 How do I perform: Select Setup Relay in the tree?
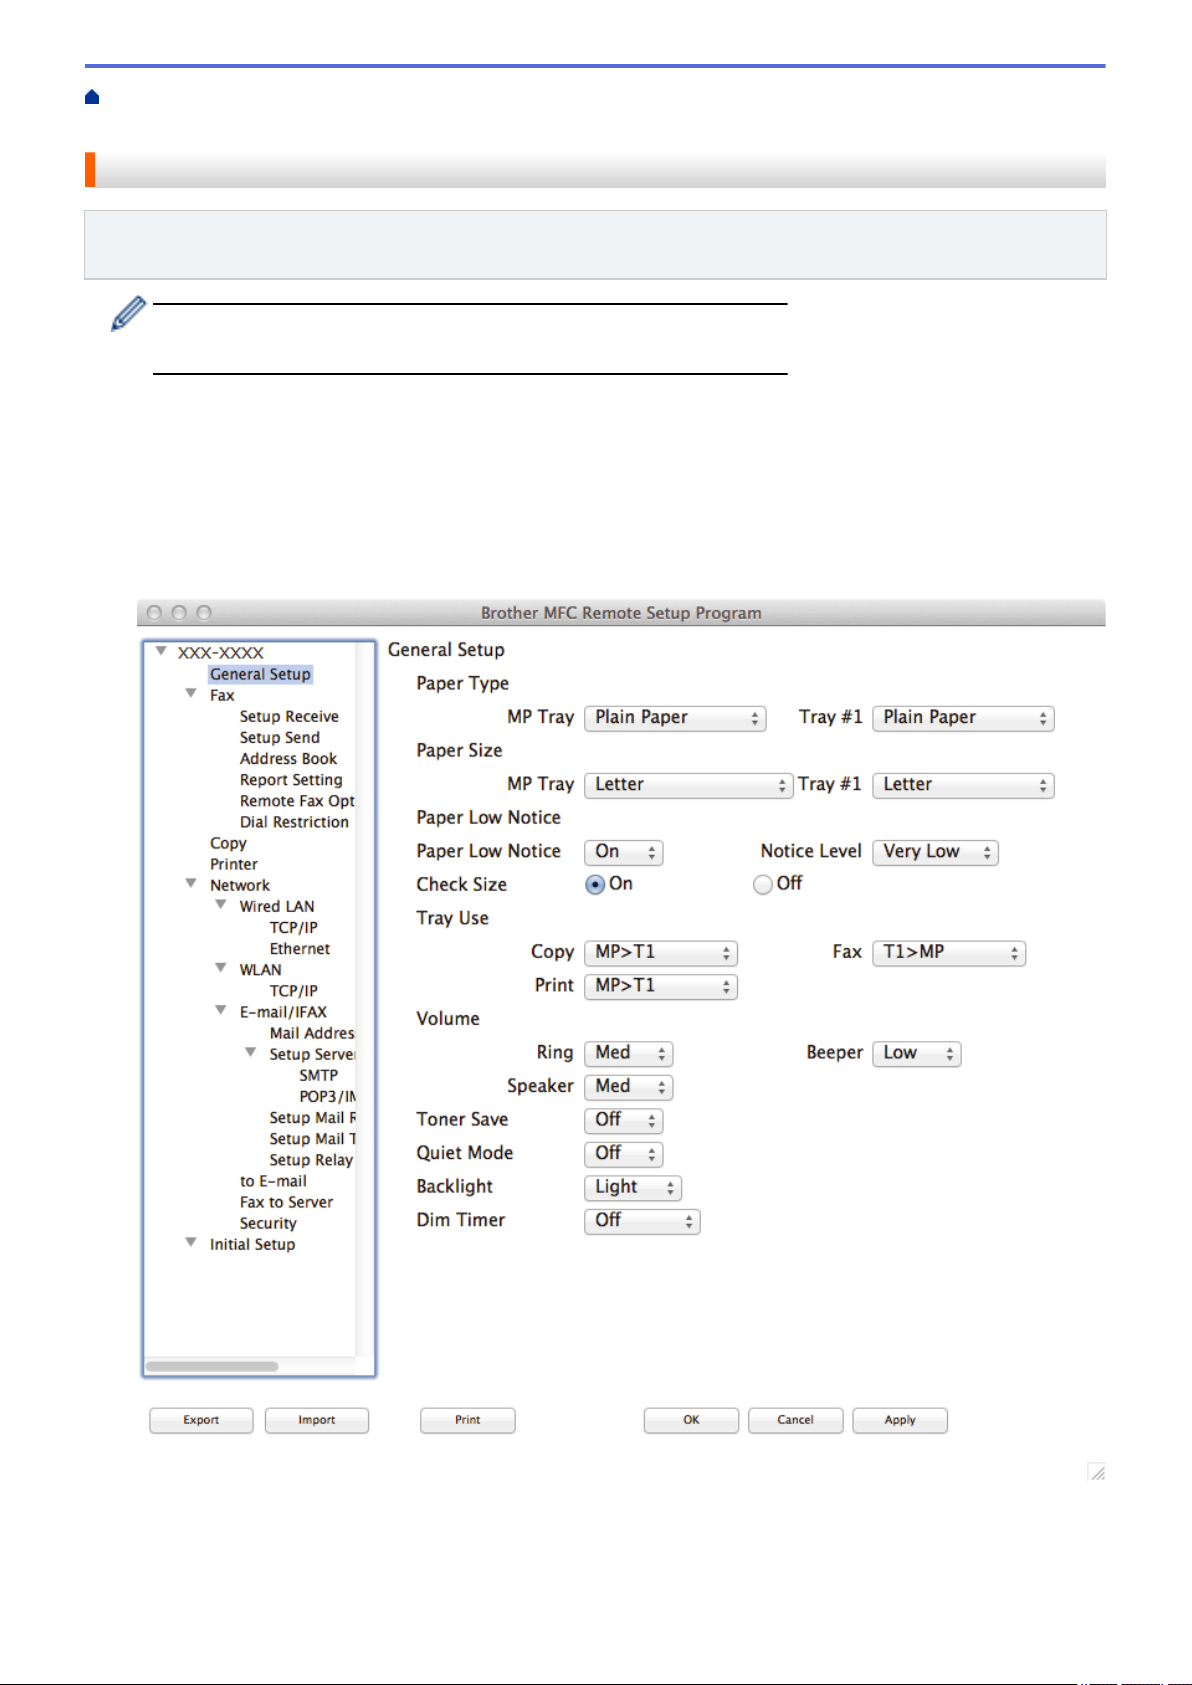[311, 1160]
